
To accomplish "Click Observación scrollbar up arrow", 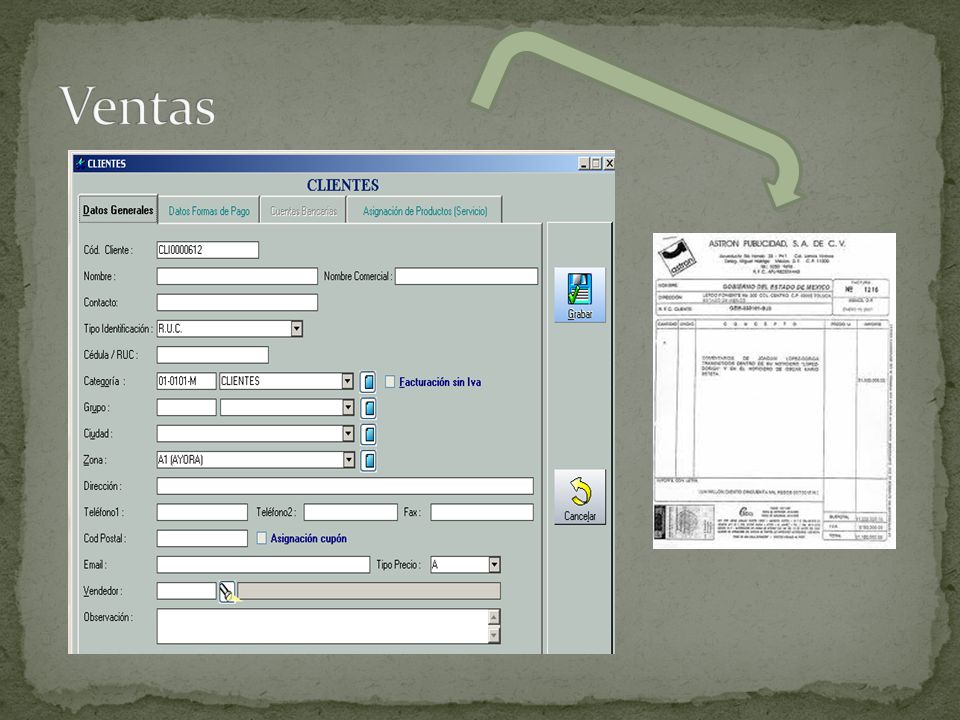I will click(494, 617).
